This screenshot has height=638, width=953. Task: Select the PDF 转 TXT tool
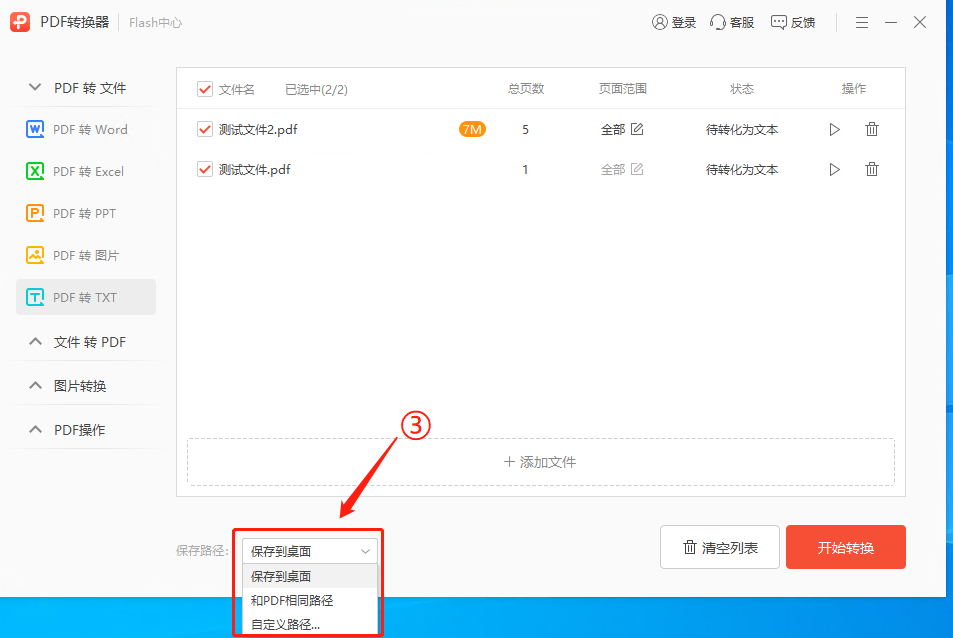click(x=86, y=297)
